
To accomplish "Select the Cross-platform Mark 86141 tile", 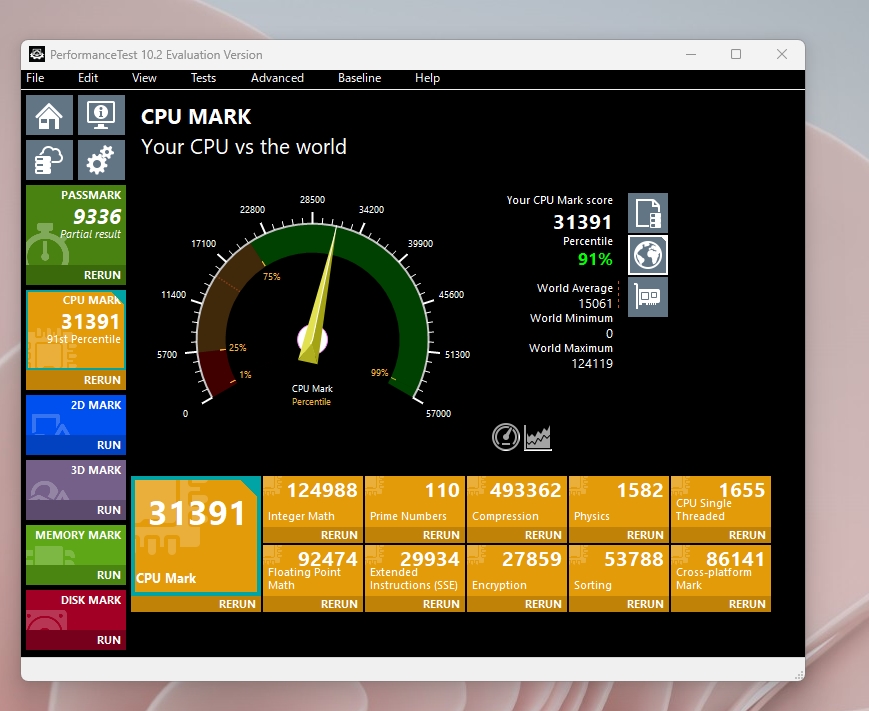I will (721, 571).
